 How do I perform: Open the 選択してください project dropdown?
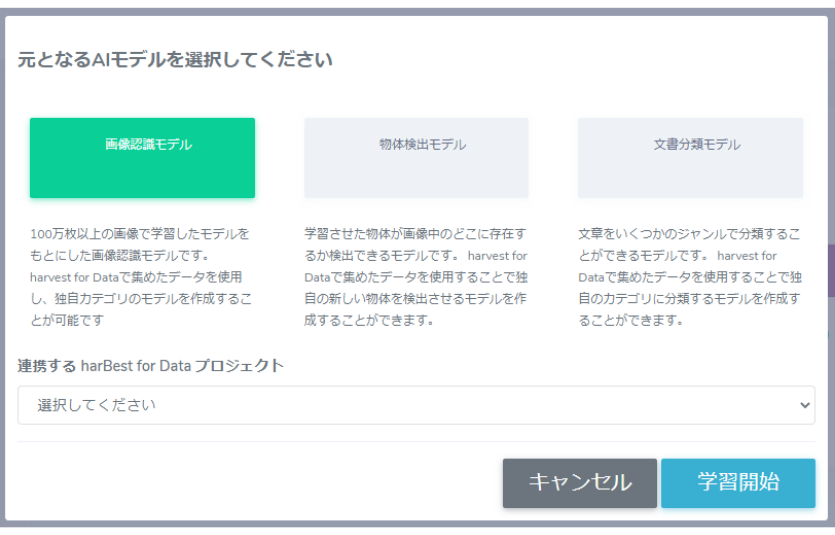coord(400,405)
